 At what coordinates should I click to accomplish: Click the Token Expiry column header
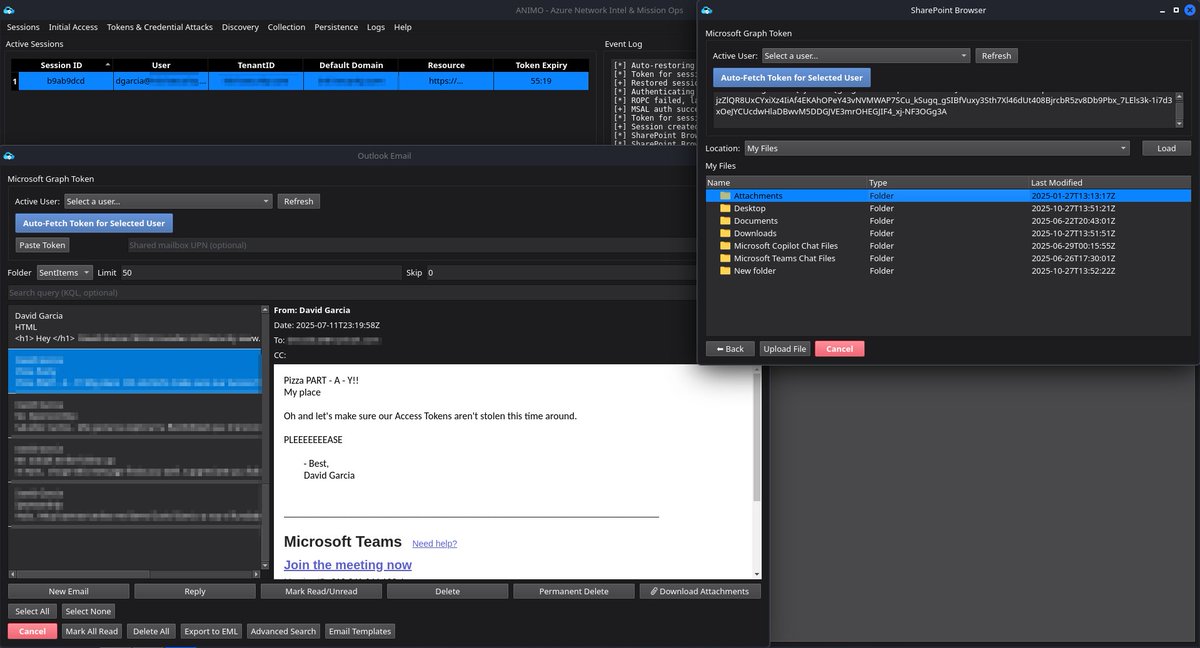coord(541,65)
